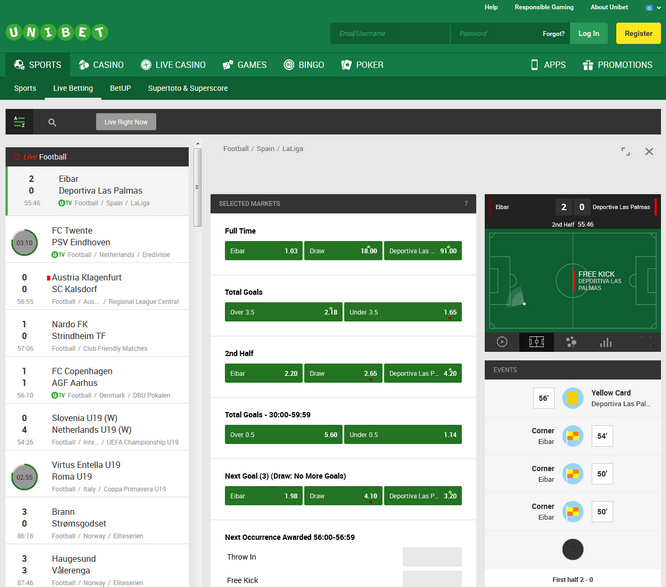Open the BINGO main menu

[x=304, y=65]
